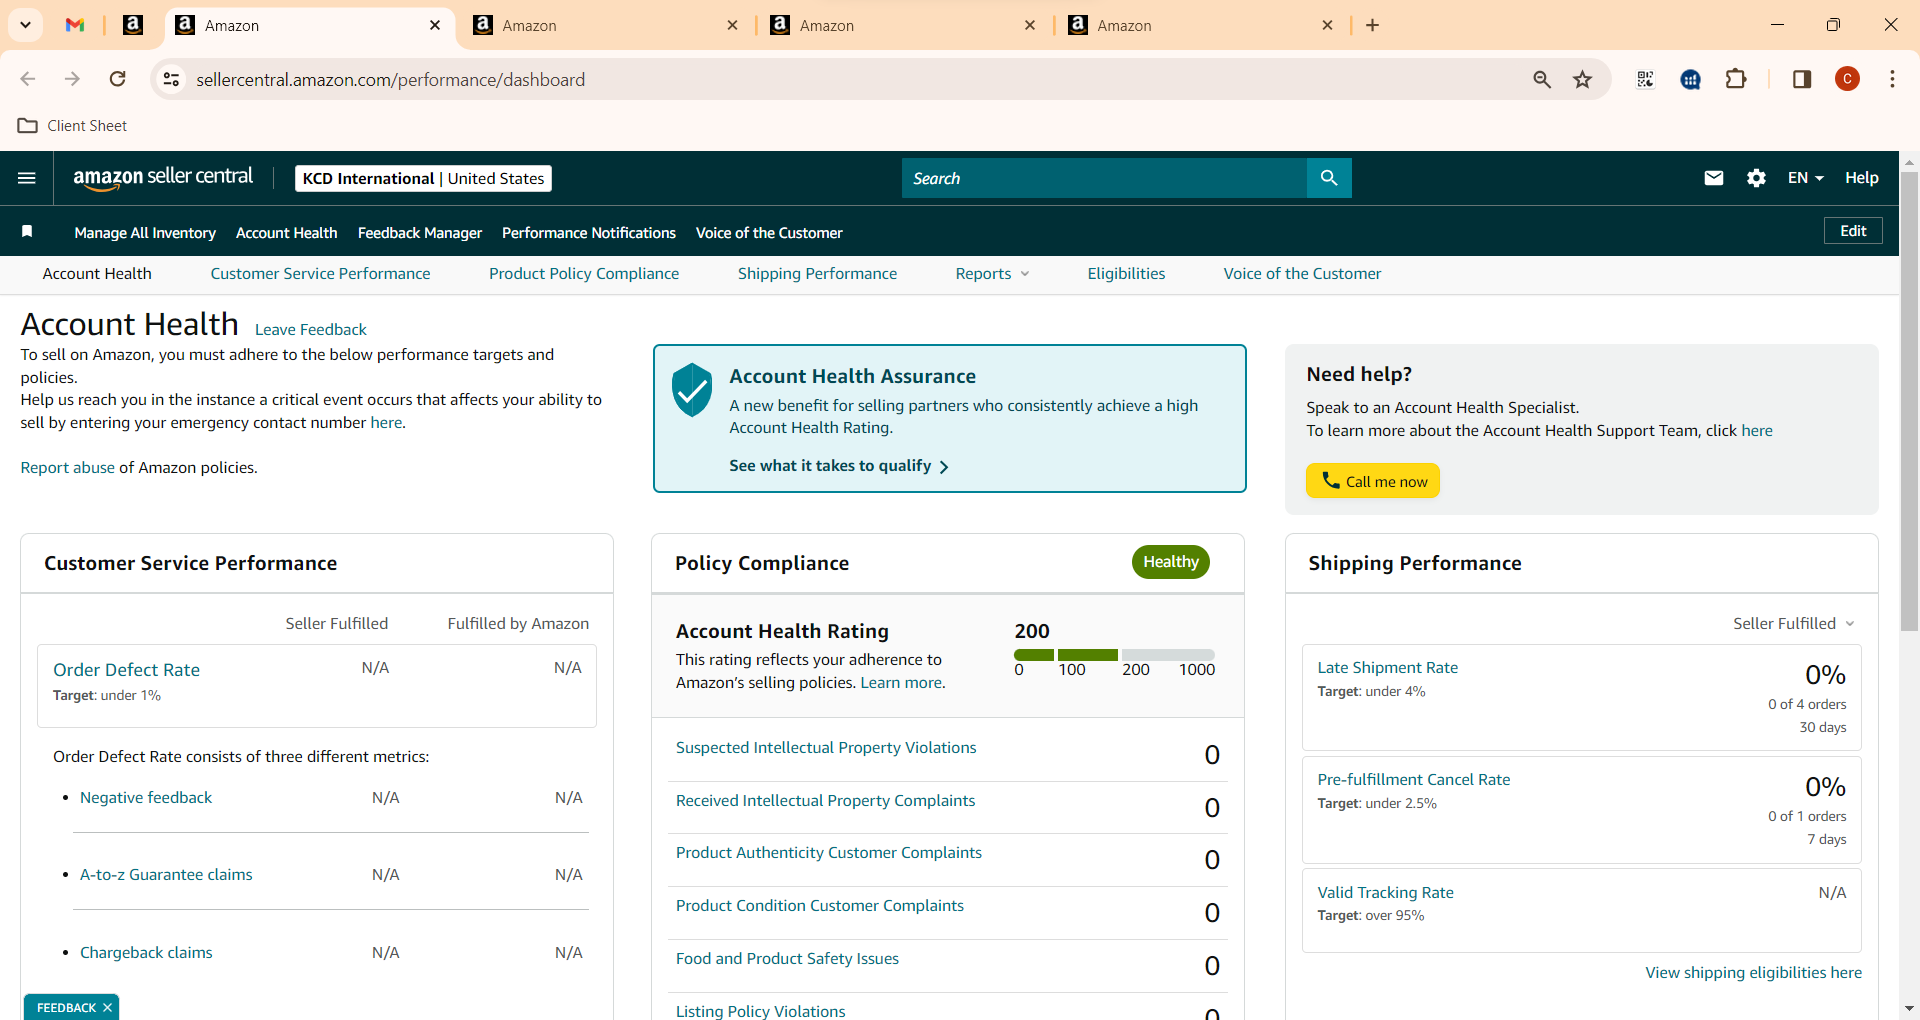Click the Leave Feedback link
The image size is (1920, 1020).
[311, 329]
